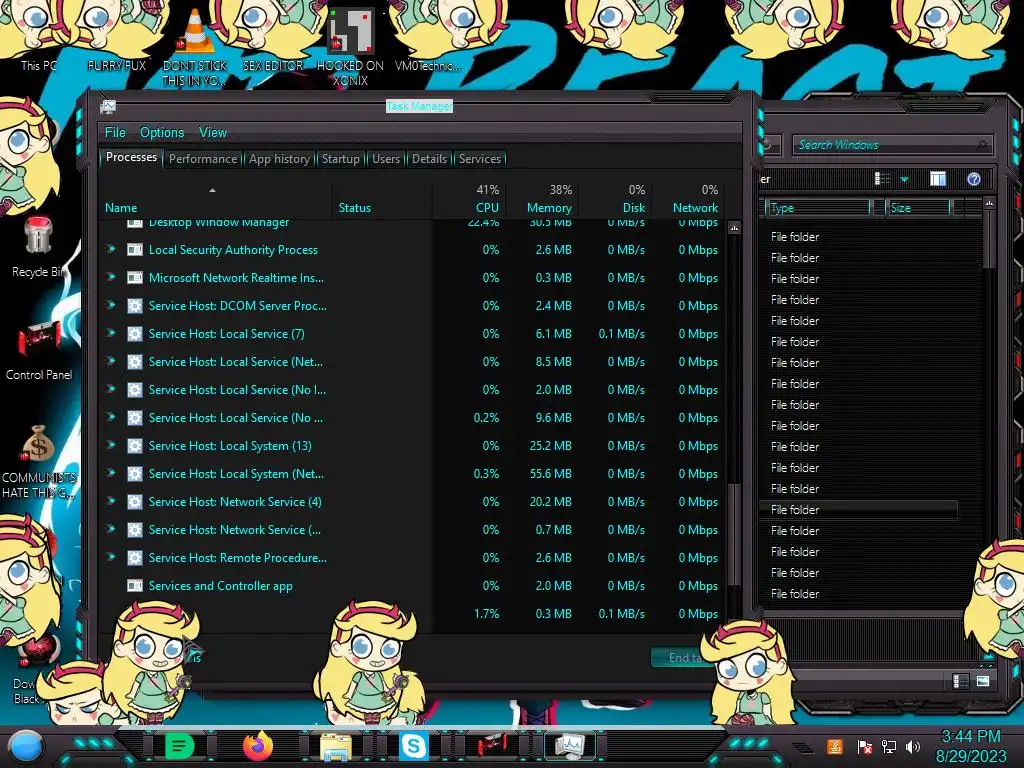
Task: Click the change view icon in Explorer
Action: point(882,179)
